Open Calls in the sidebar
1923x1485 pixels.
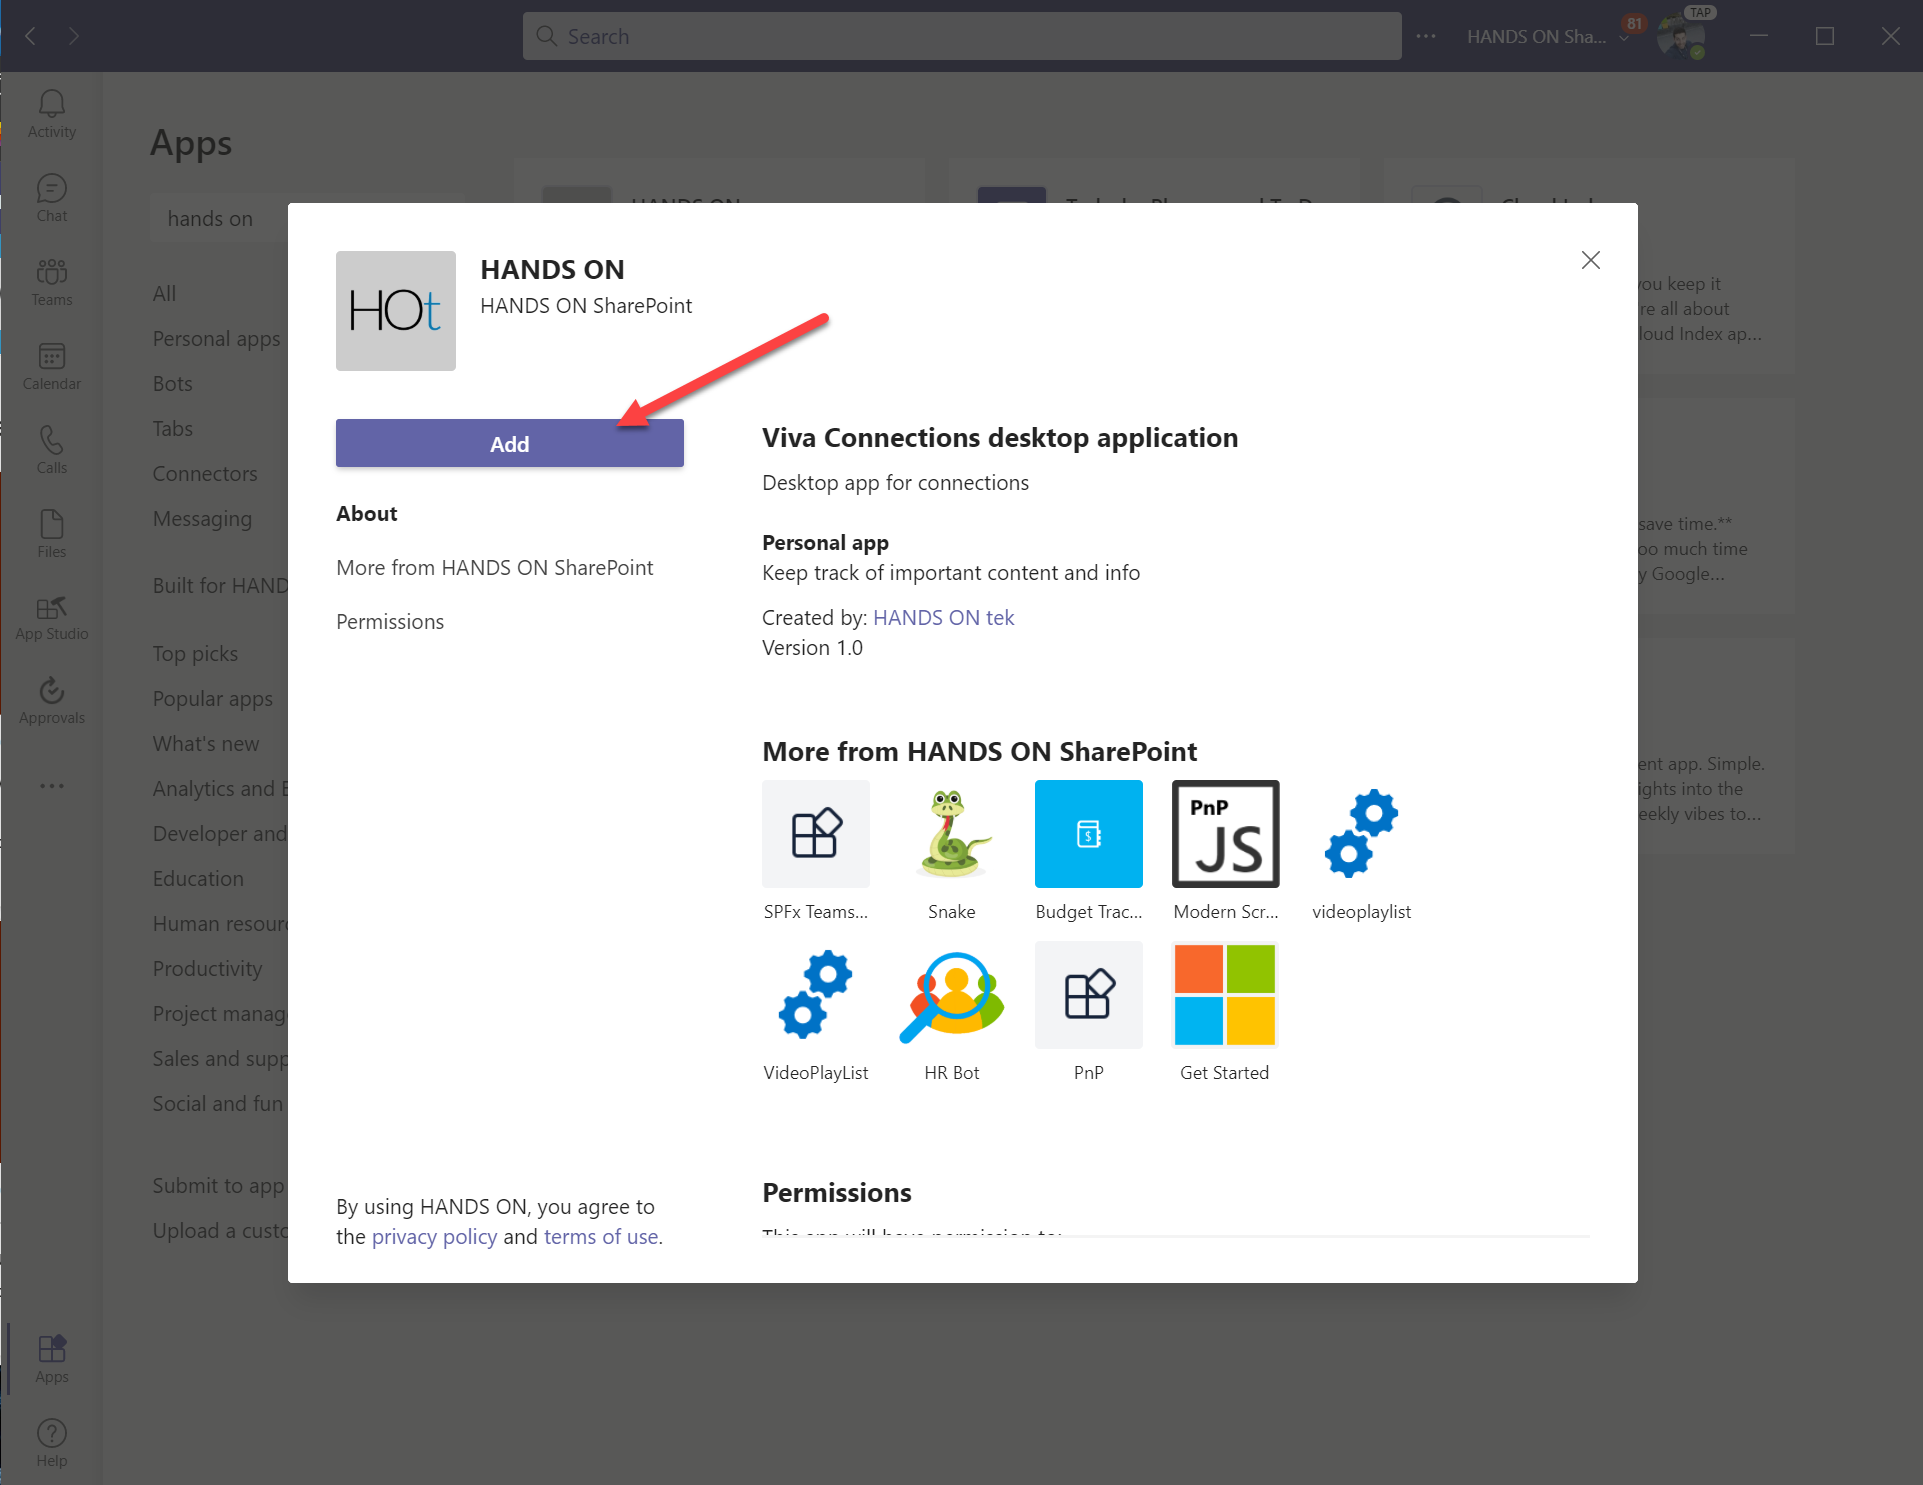pos(51,449)
